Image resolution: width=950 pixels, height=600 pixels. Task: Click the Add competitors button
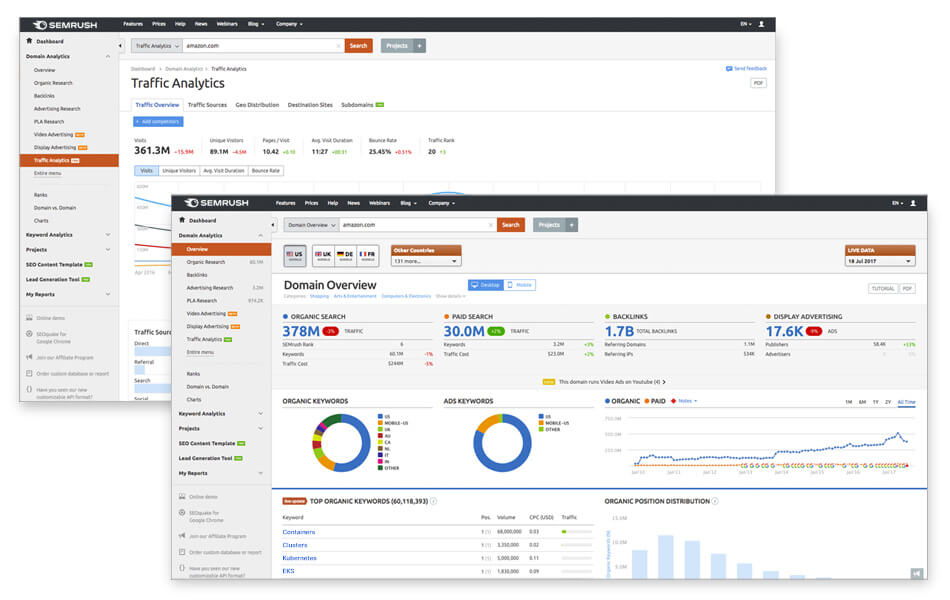tap(158, 122)
